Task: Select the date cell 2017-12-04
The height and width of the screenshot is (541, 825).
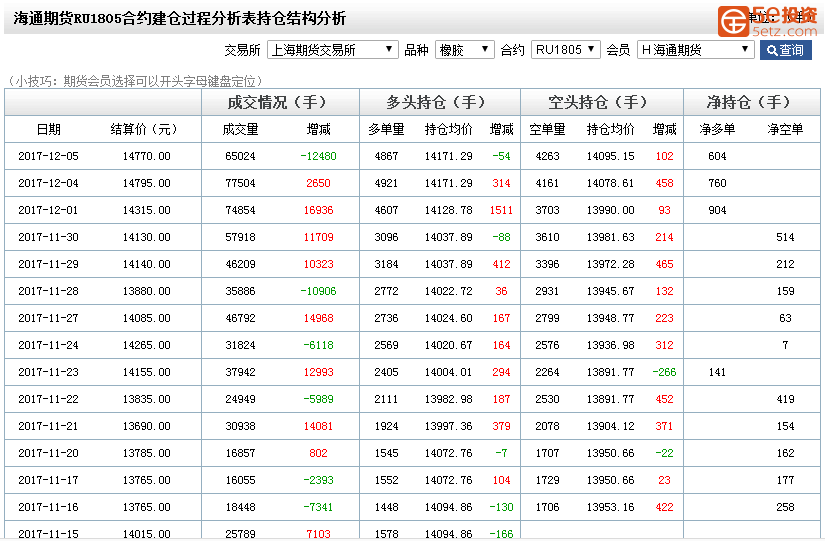Action: [x=48, y=183]
